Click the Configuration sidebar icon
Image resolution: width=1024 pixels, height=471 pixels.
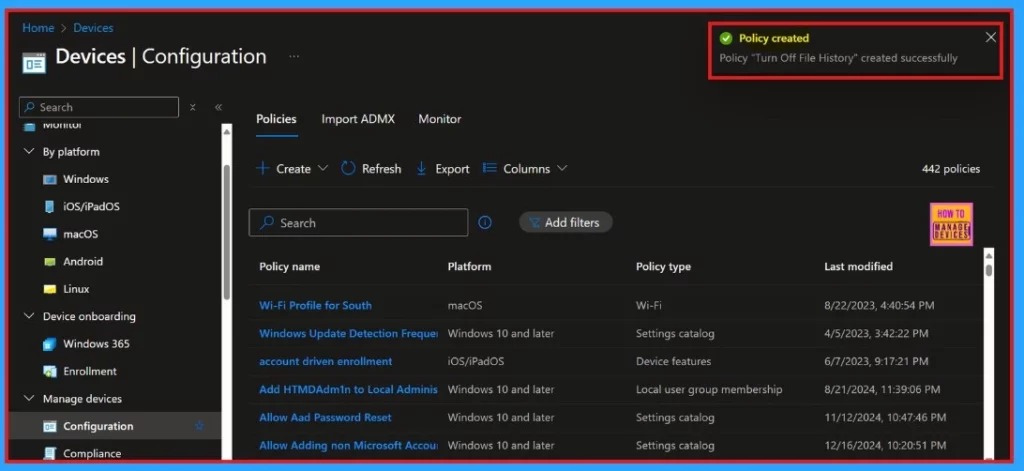coord(50,427)
